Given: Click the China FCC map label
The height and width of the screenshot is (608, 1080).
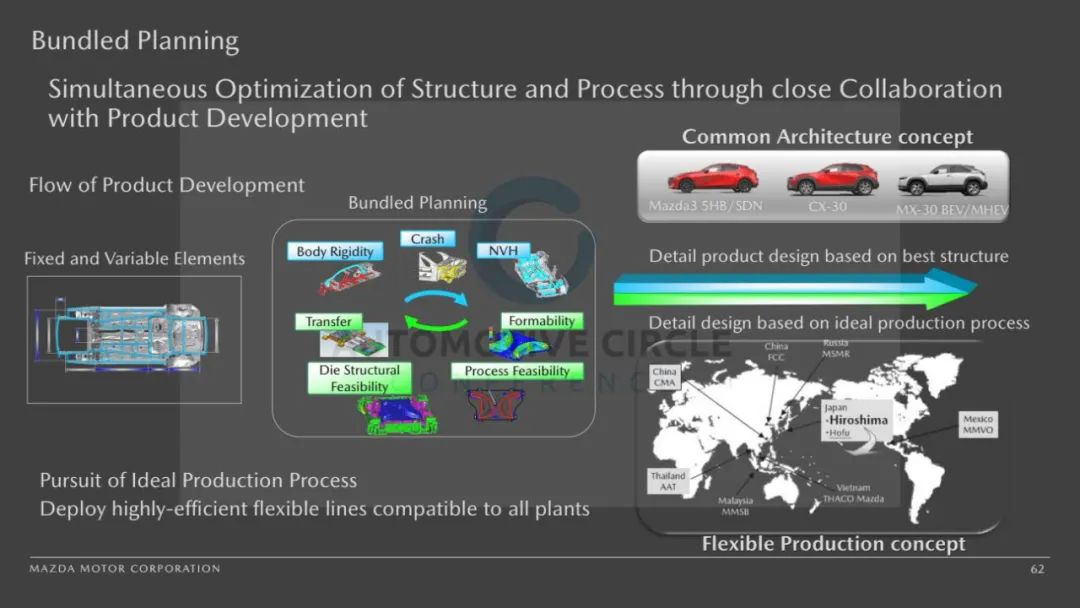Looking at the screenshot, I should 776,352.
